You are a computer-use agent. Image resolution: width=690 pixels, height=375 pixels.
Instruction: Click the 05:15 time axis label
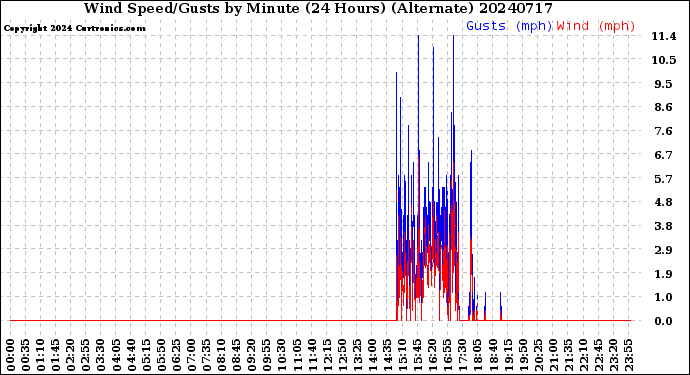[147, 355]
